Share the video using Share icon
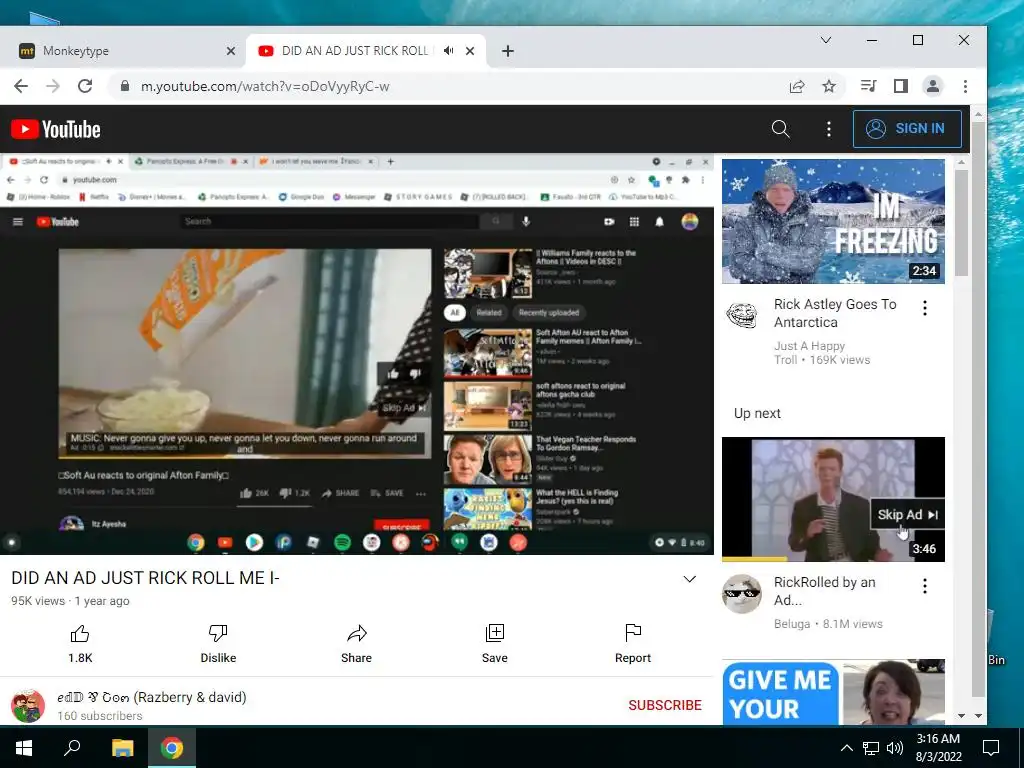This screenshot has width=1024, height=768. coord(357,633)
